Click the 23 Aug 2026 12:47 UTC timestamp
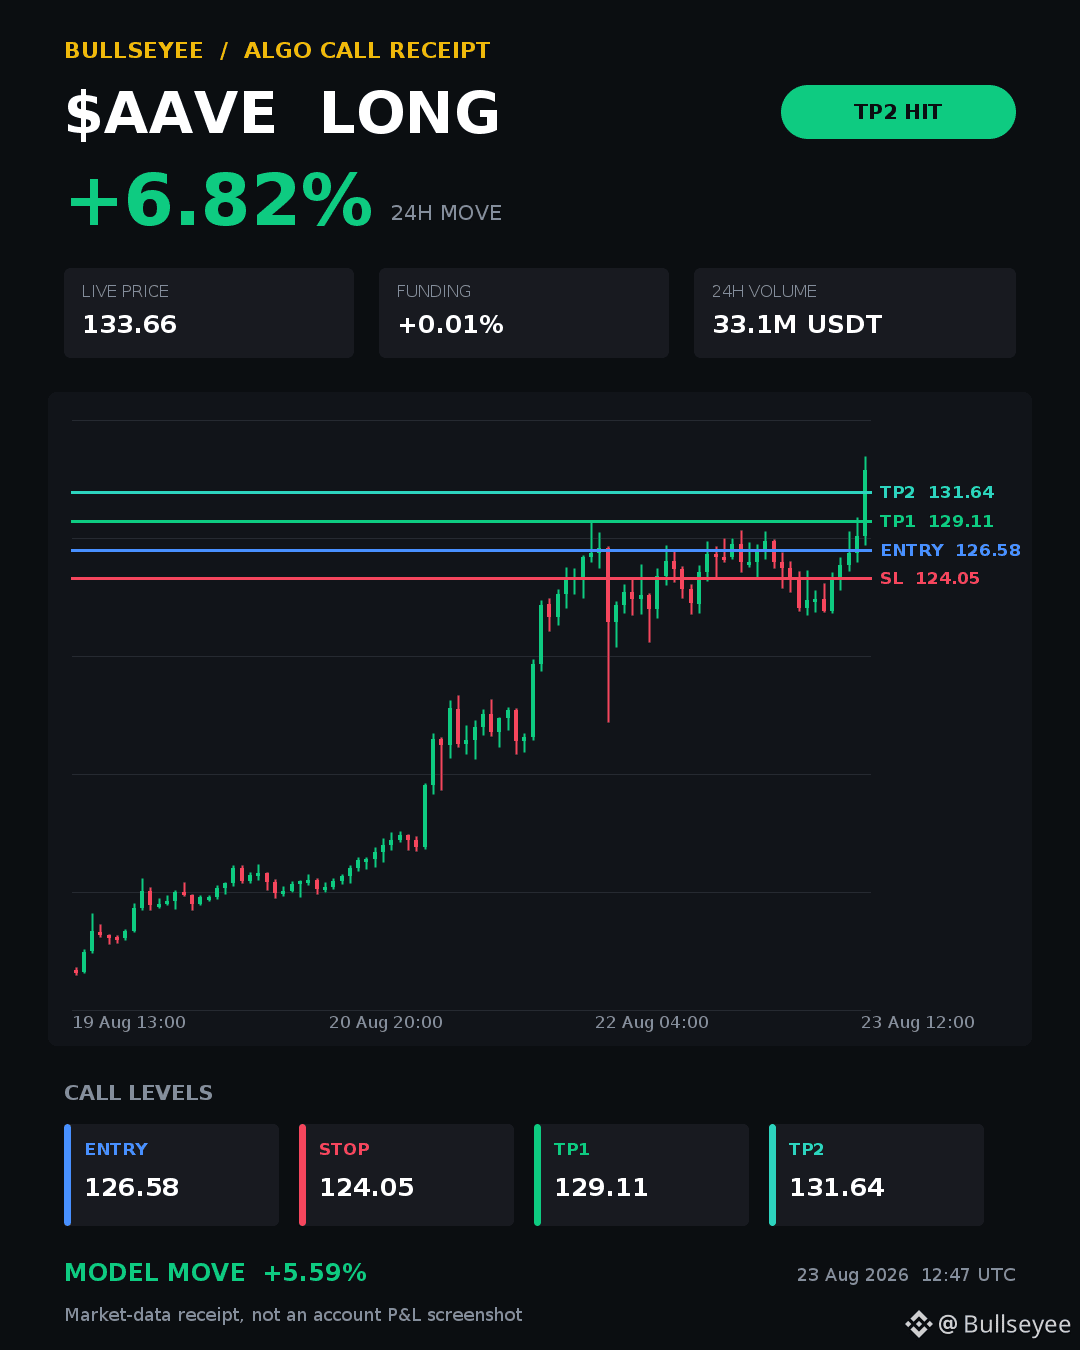This screenshot has height=1350, width=1080. [906, 1275]
